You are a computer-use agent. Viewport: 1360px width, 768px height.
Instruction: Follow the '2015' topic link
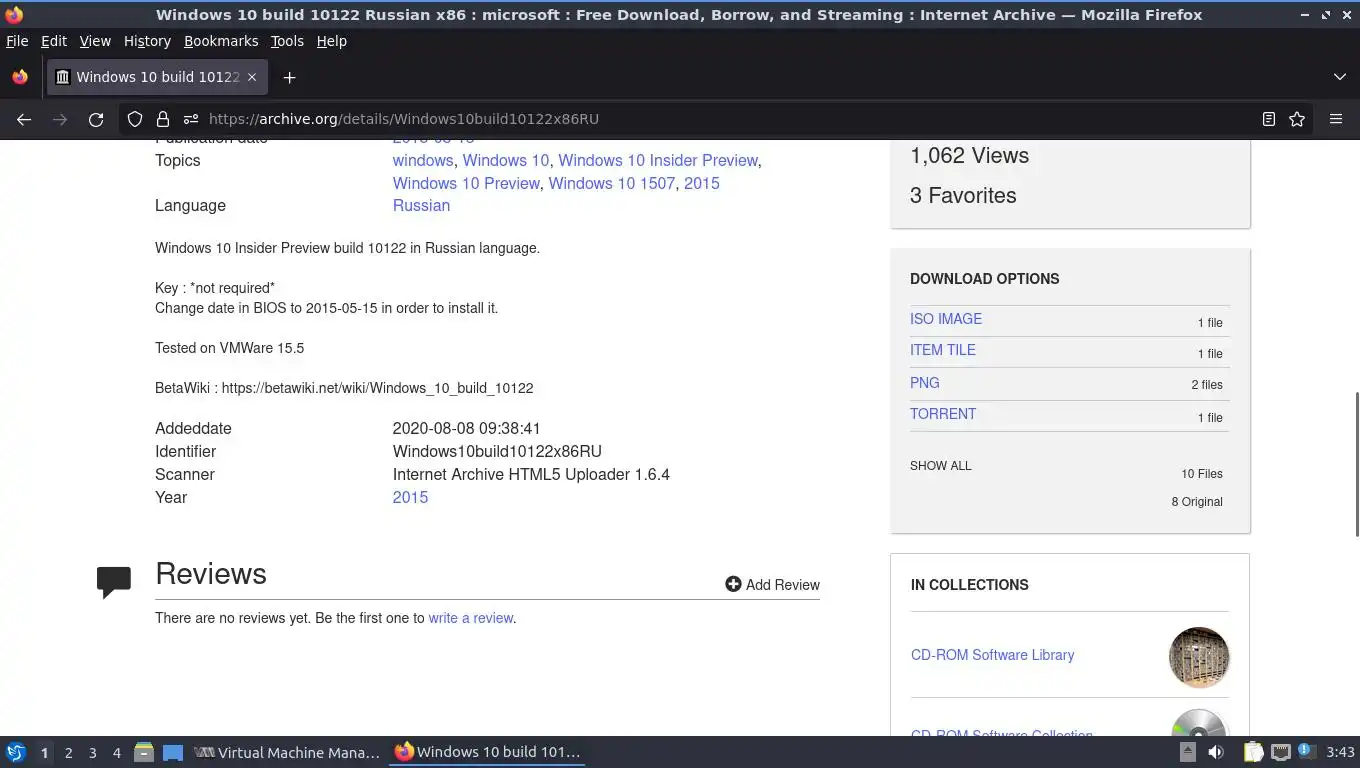pos(702,183)
